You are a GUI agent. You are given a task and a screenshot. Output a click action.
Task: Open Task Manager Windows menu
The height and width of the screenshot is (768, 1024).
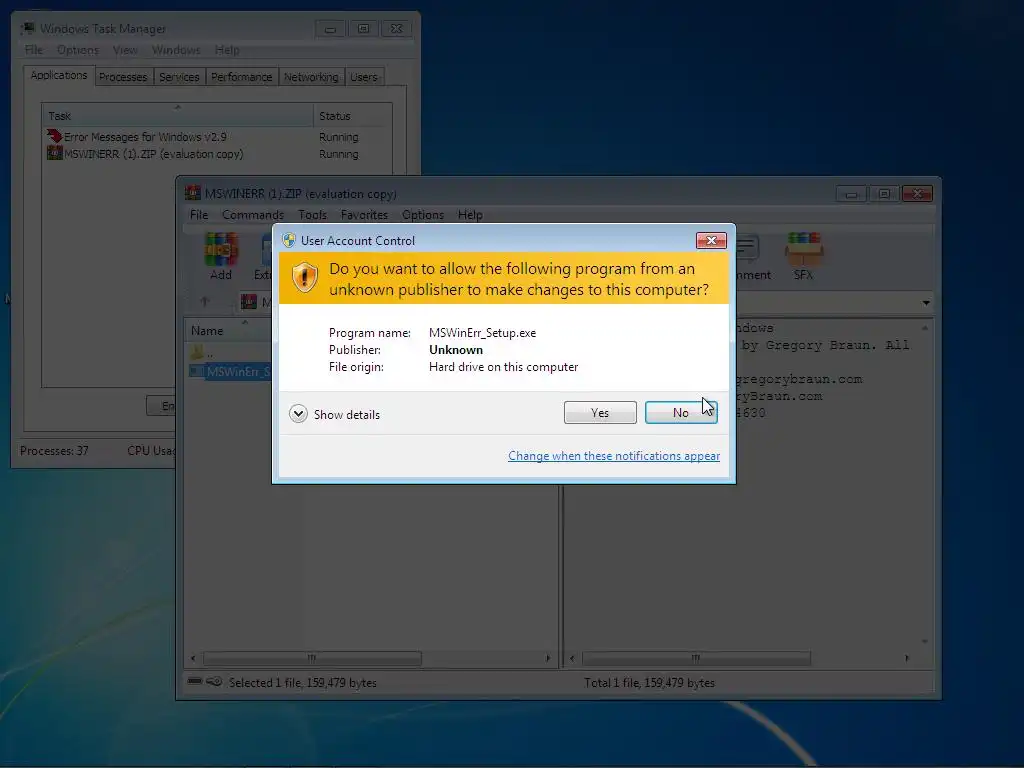click(x=176, y=50)
